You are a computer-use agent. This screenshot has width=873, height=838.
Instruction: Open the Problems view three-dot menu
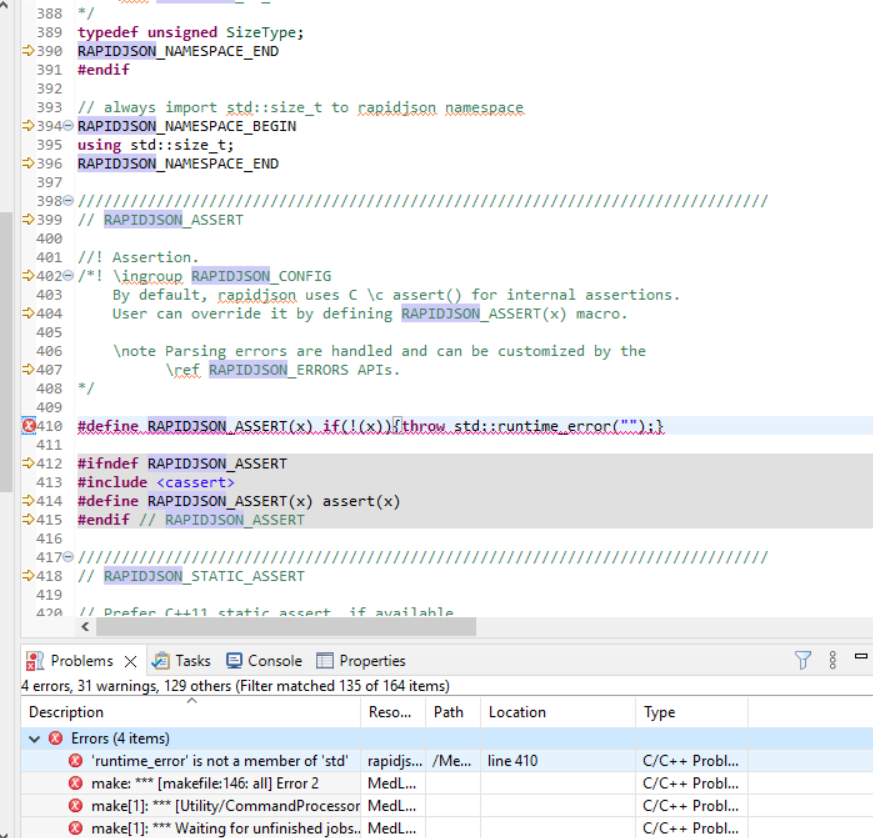[833, 660]
